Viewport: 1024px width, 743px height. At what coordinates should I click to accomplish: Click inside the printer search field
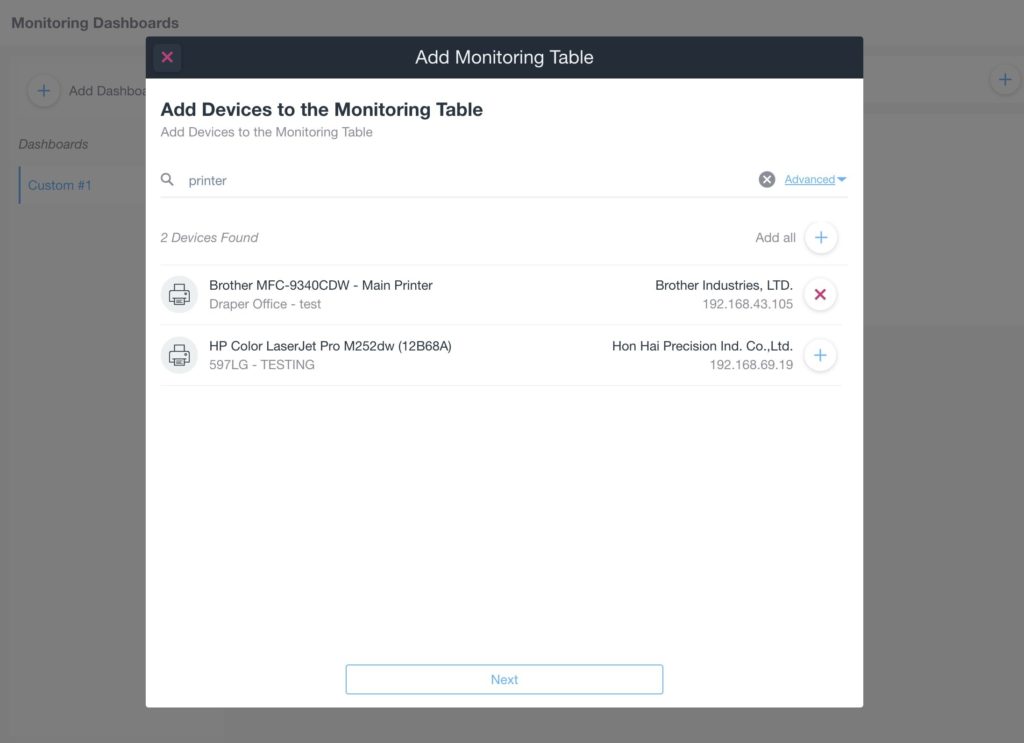[x=467, y=180]
